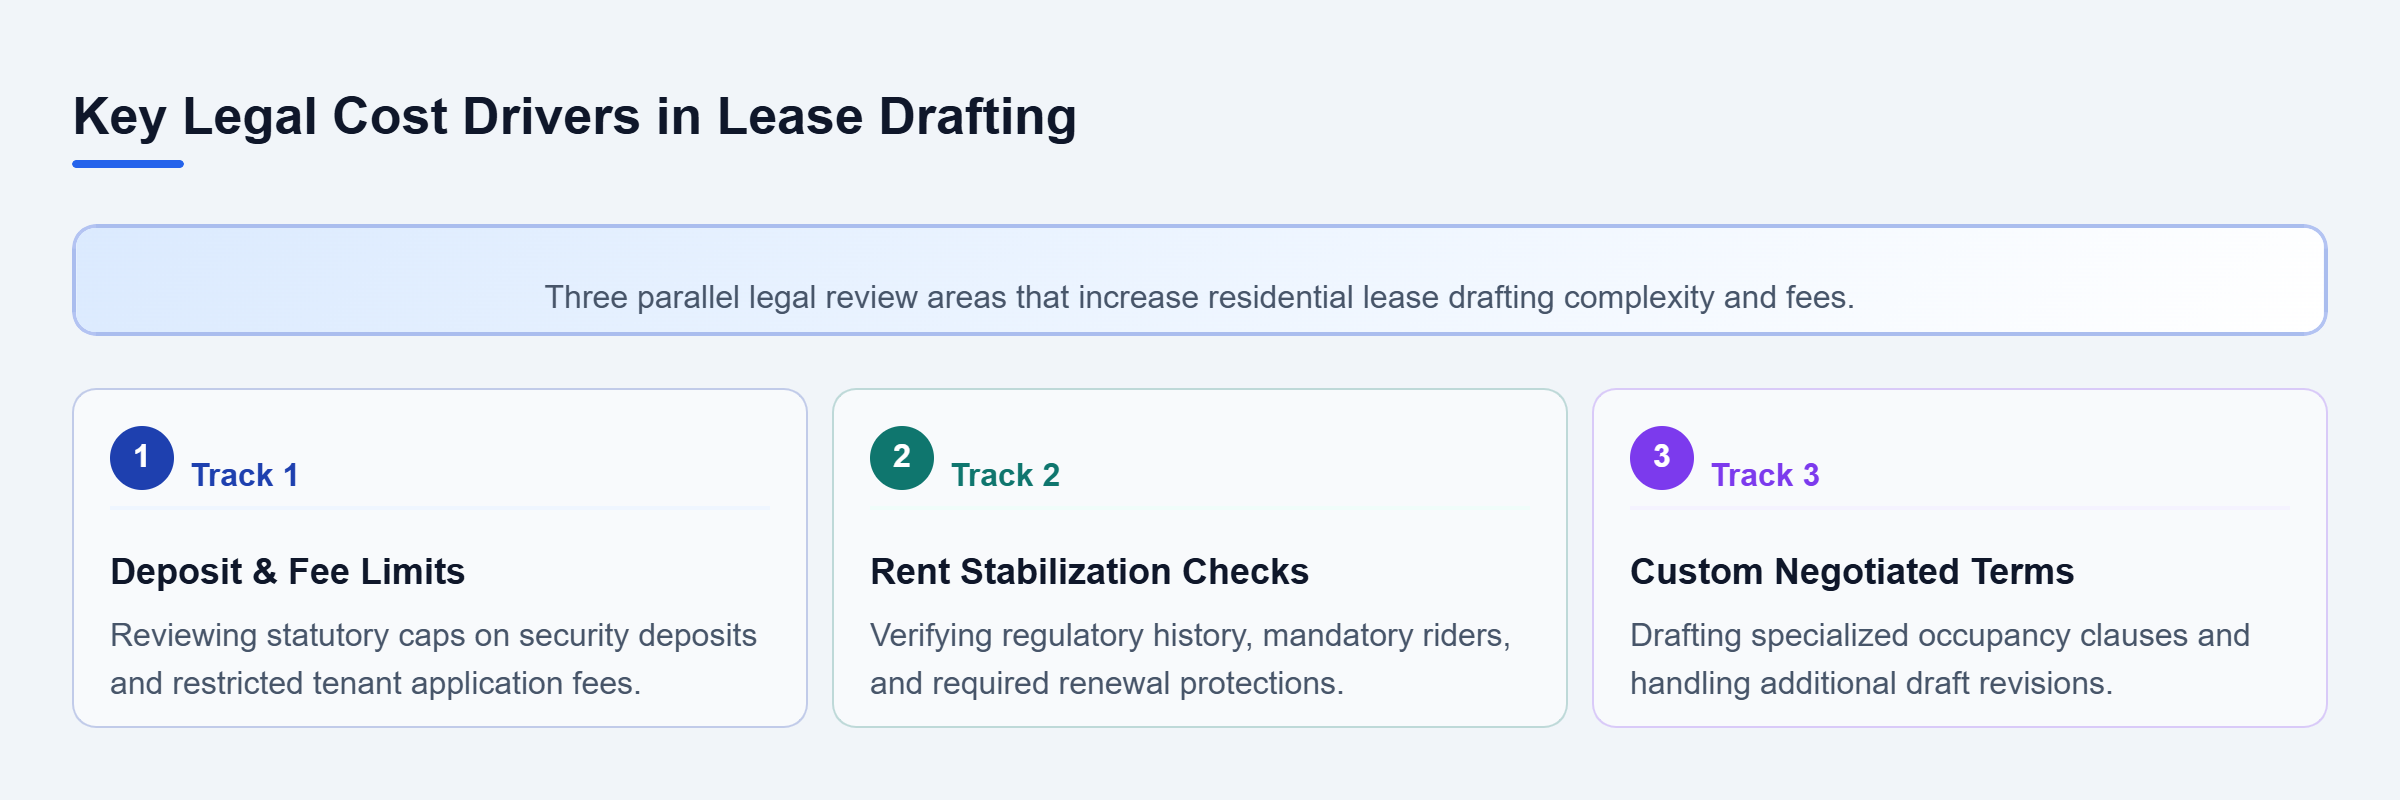Click the blue number 1 badge
This screenshot has width=2400, height=800.
pos(142,458)
